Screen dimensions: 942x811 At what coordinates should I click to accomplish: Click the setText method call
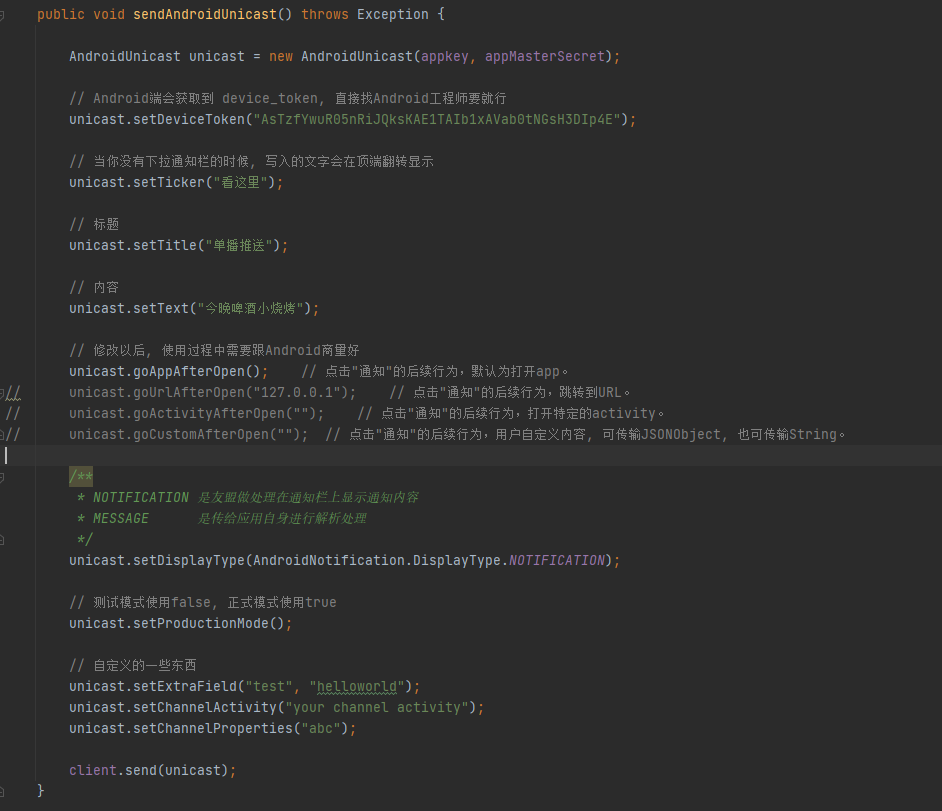161,309
